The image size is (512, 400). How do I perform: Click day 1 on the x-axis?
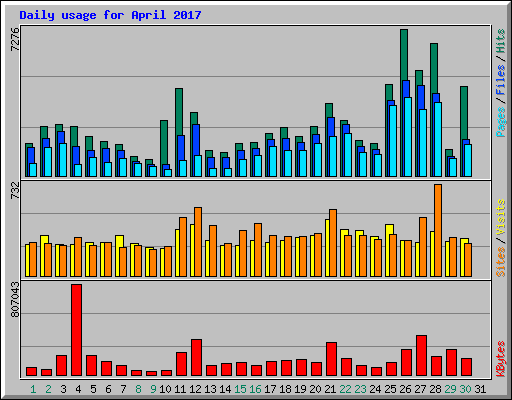pyautogui.click(x=33, y=389)
